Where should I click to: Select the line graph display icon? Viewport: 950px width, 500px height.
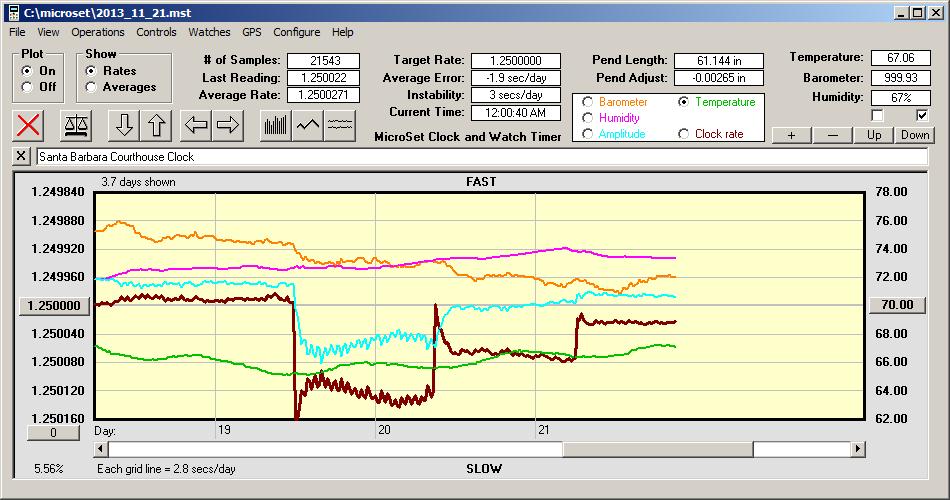click(308, 125)
